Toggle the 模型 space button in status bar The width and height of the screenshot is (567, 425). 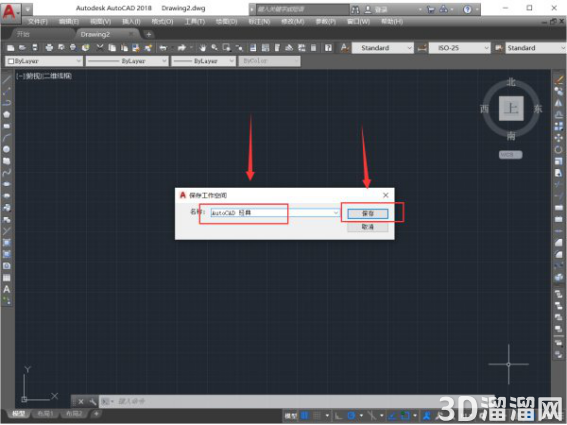(x=290, y=416)
